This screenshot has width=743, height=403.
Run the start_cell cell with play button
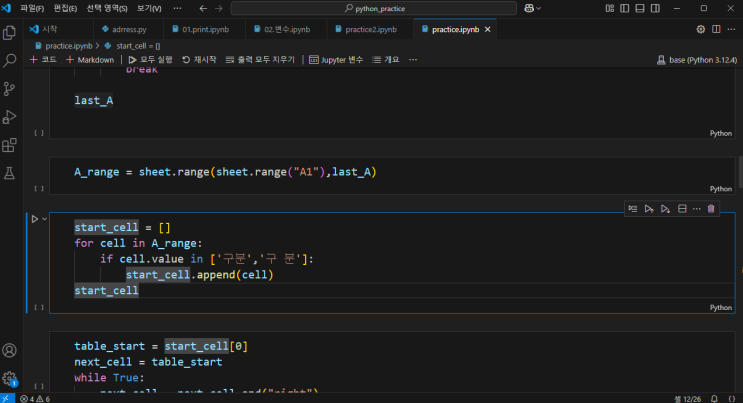click(34, 218)
